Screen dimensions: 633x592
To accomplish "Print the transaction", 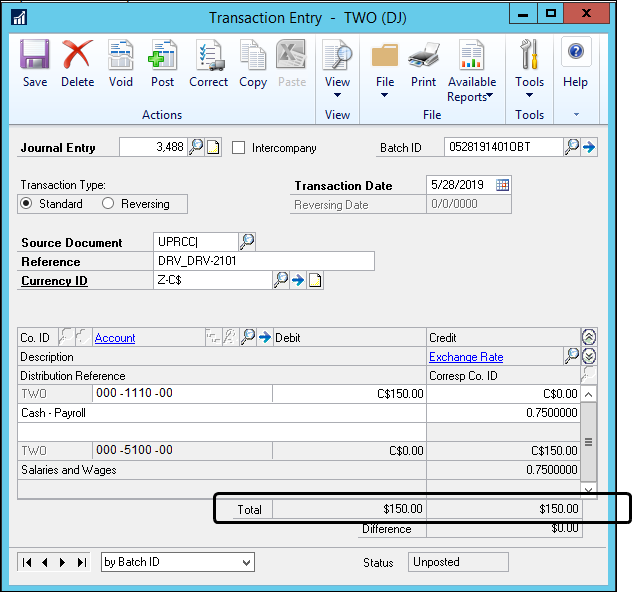I will click(x=423, y=63).
